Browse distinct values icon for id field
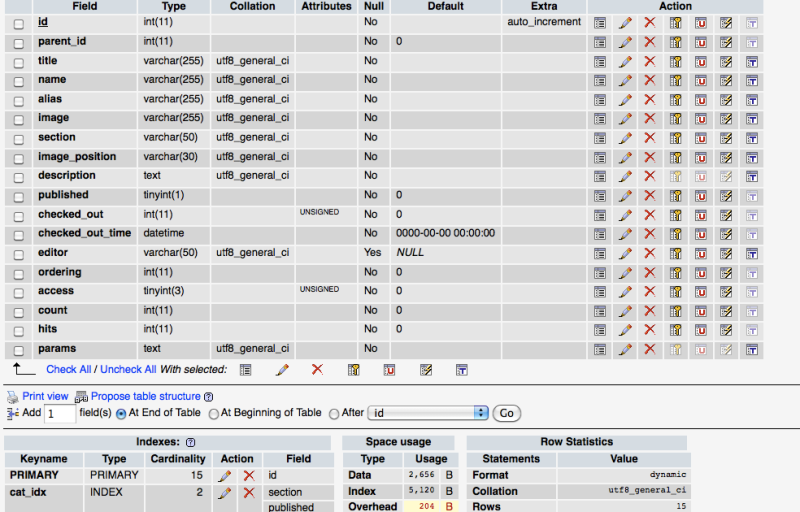800x512 pixels. [600, 22]
